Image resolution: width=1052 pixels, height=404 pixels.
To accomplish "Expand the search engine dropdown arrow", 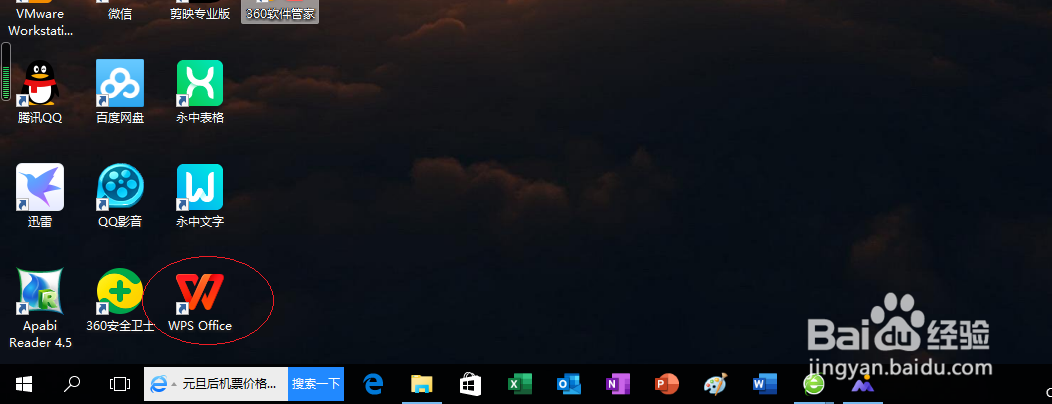I will (x=174, y=385).
